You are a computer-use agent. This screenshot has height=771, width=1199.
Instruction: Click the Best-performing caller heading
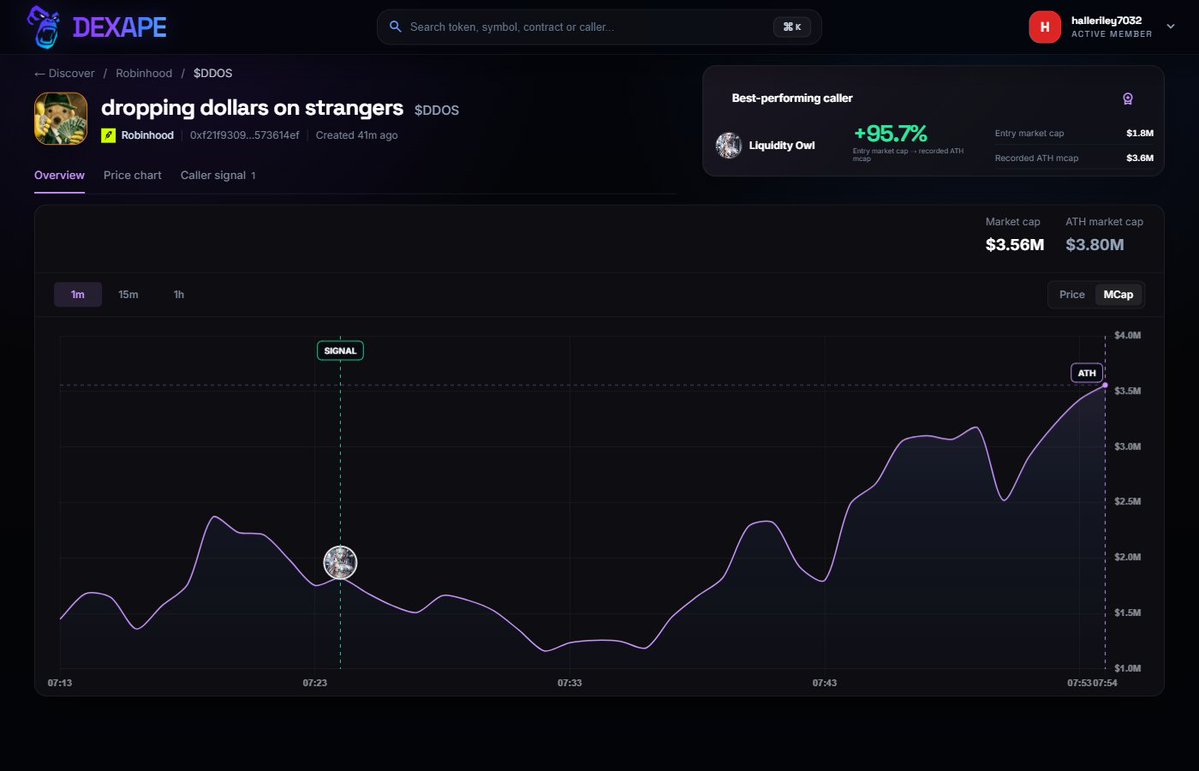coord(791,98)
